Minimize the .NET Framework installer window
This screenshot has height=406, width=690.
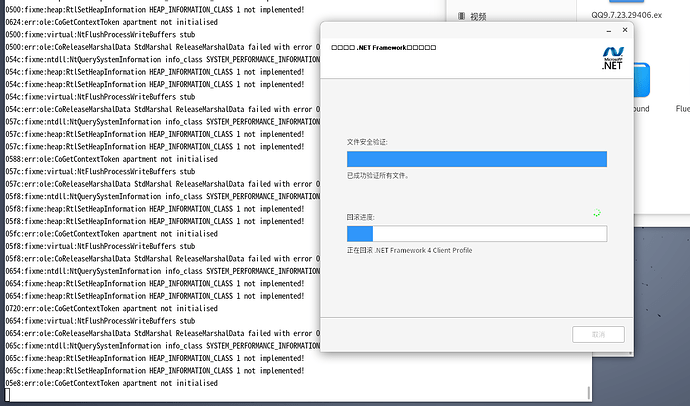(x=609, y=30)
